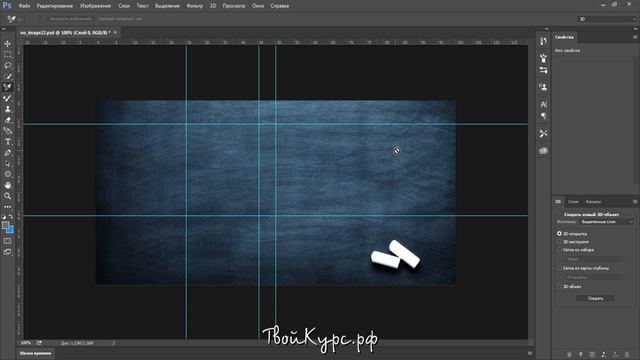Select the Сетка из карты глубины option

[559, 268]
